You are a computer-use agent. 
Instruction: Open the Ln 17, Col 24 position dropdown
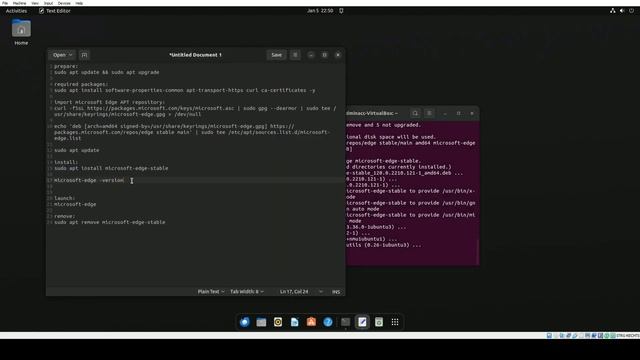click(301, 292)
